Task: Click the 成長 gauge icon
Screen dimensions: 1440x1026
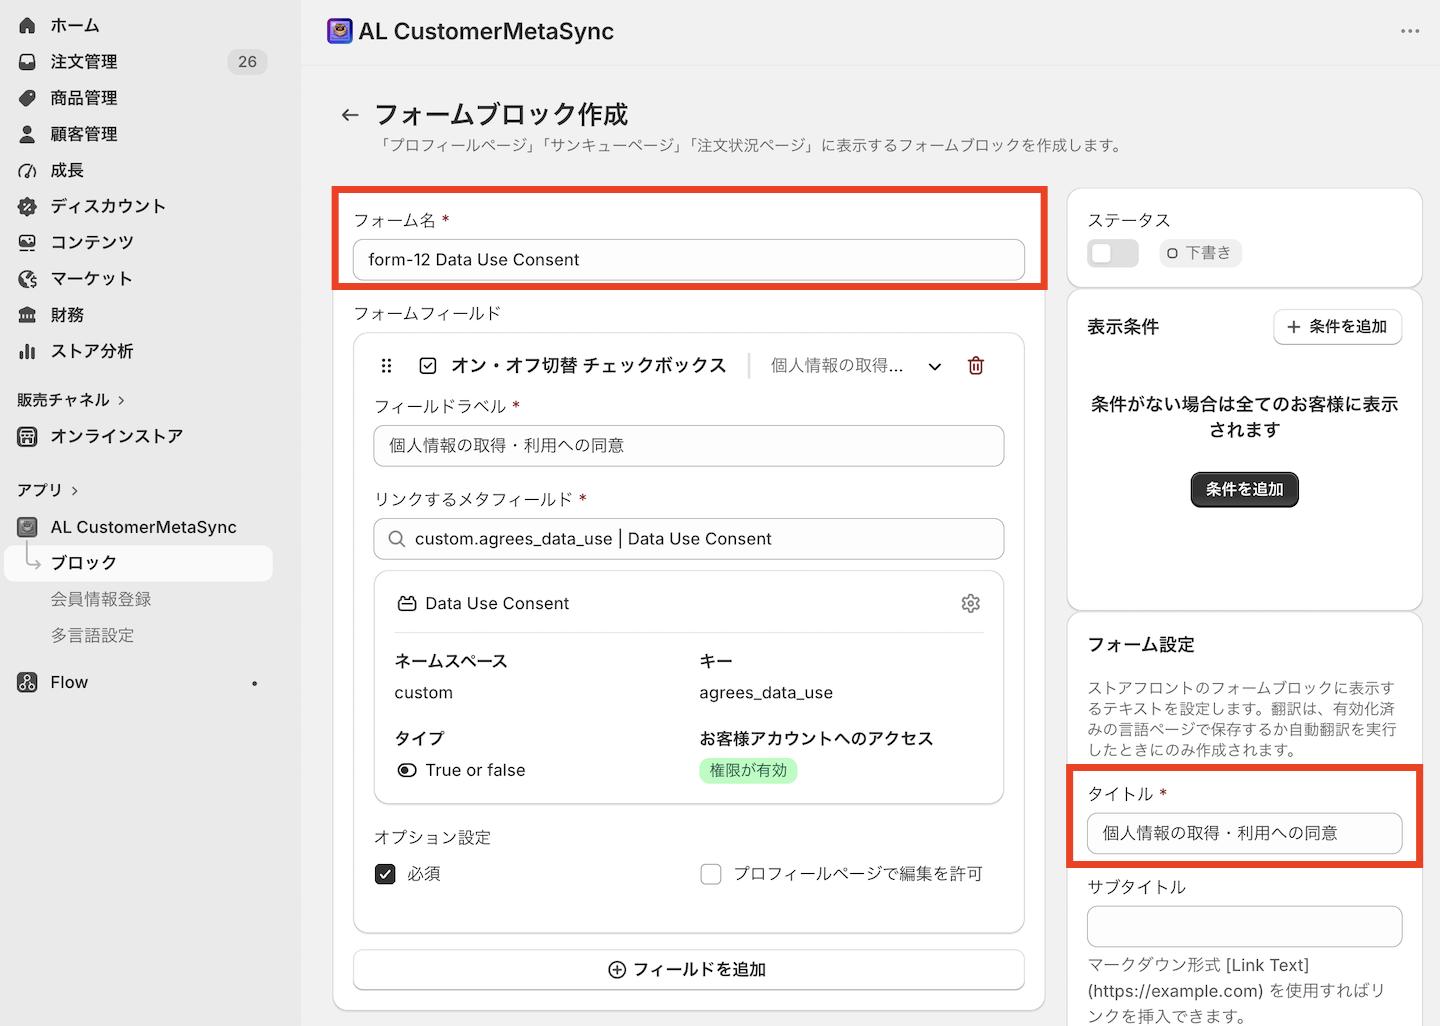Action: click(x=27, y=171)
